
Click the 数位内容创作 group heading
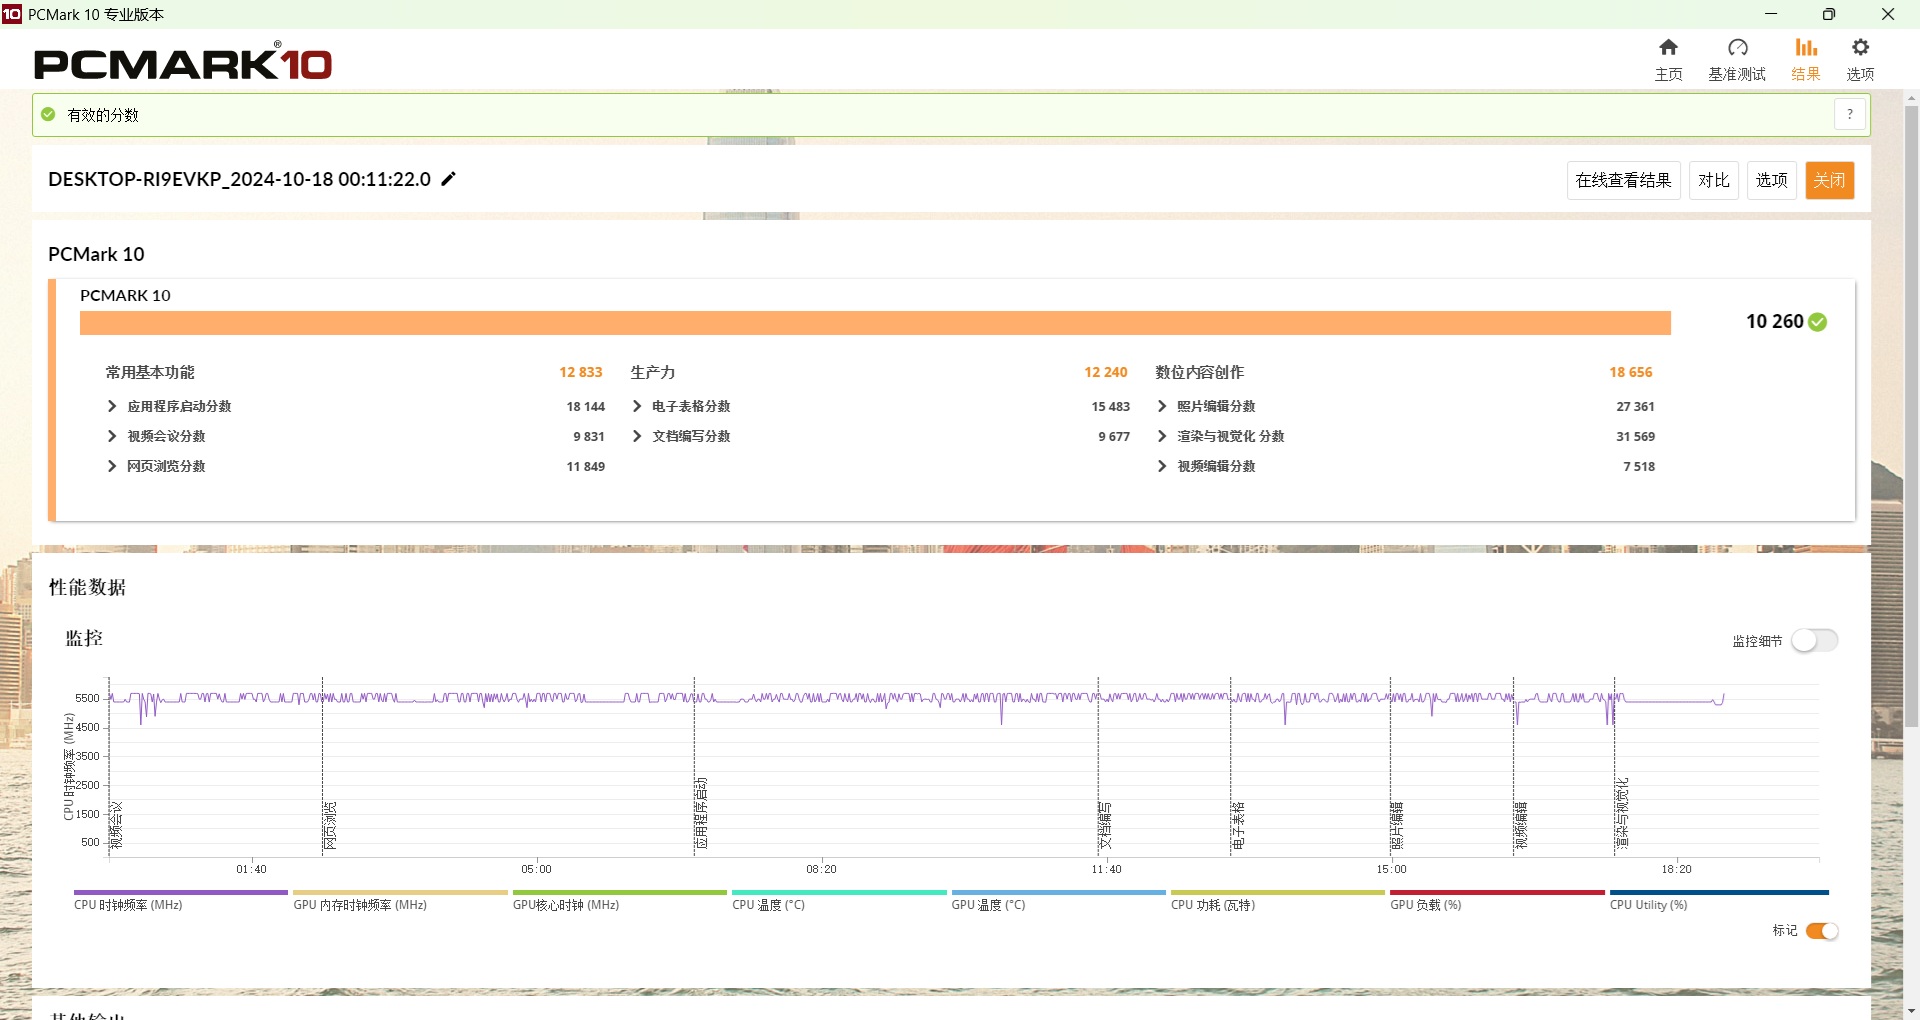click(x=1200, y=372)
